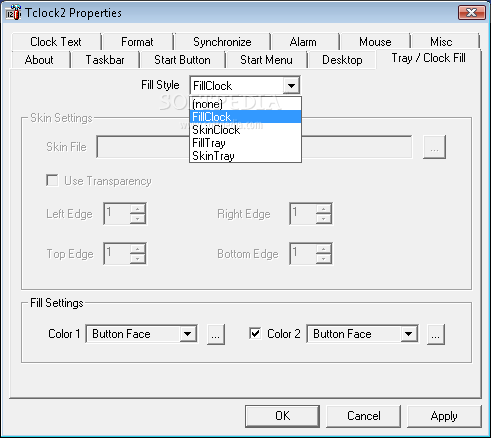The image size is (491, 438).
Task: Open the custom color picker for Color 1
Action: click(x=216, y=334)
